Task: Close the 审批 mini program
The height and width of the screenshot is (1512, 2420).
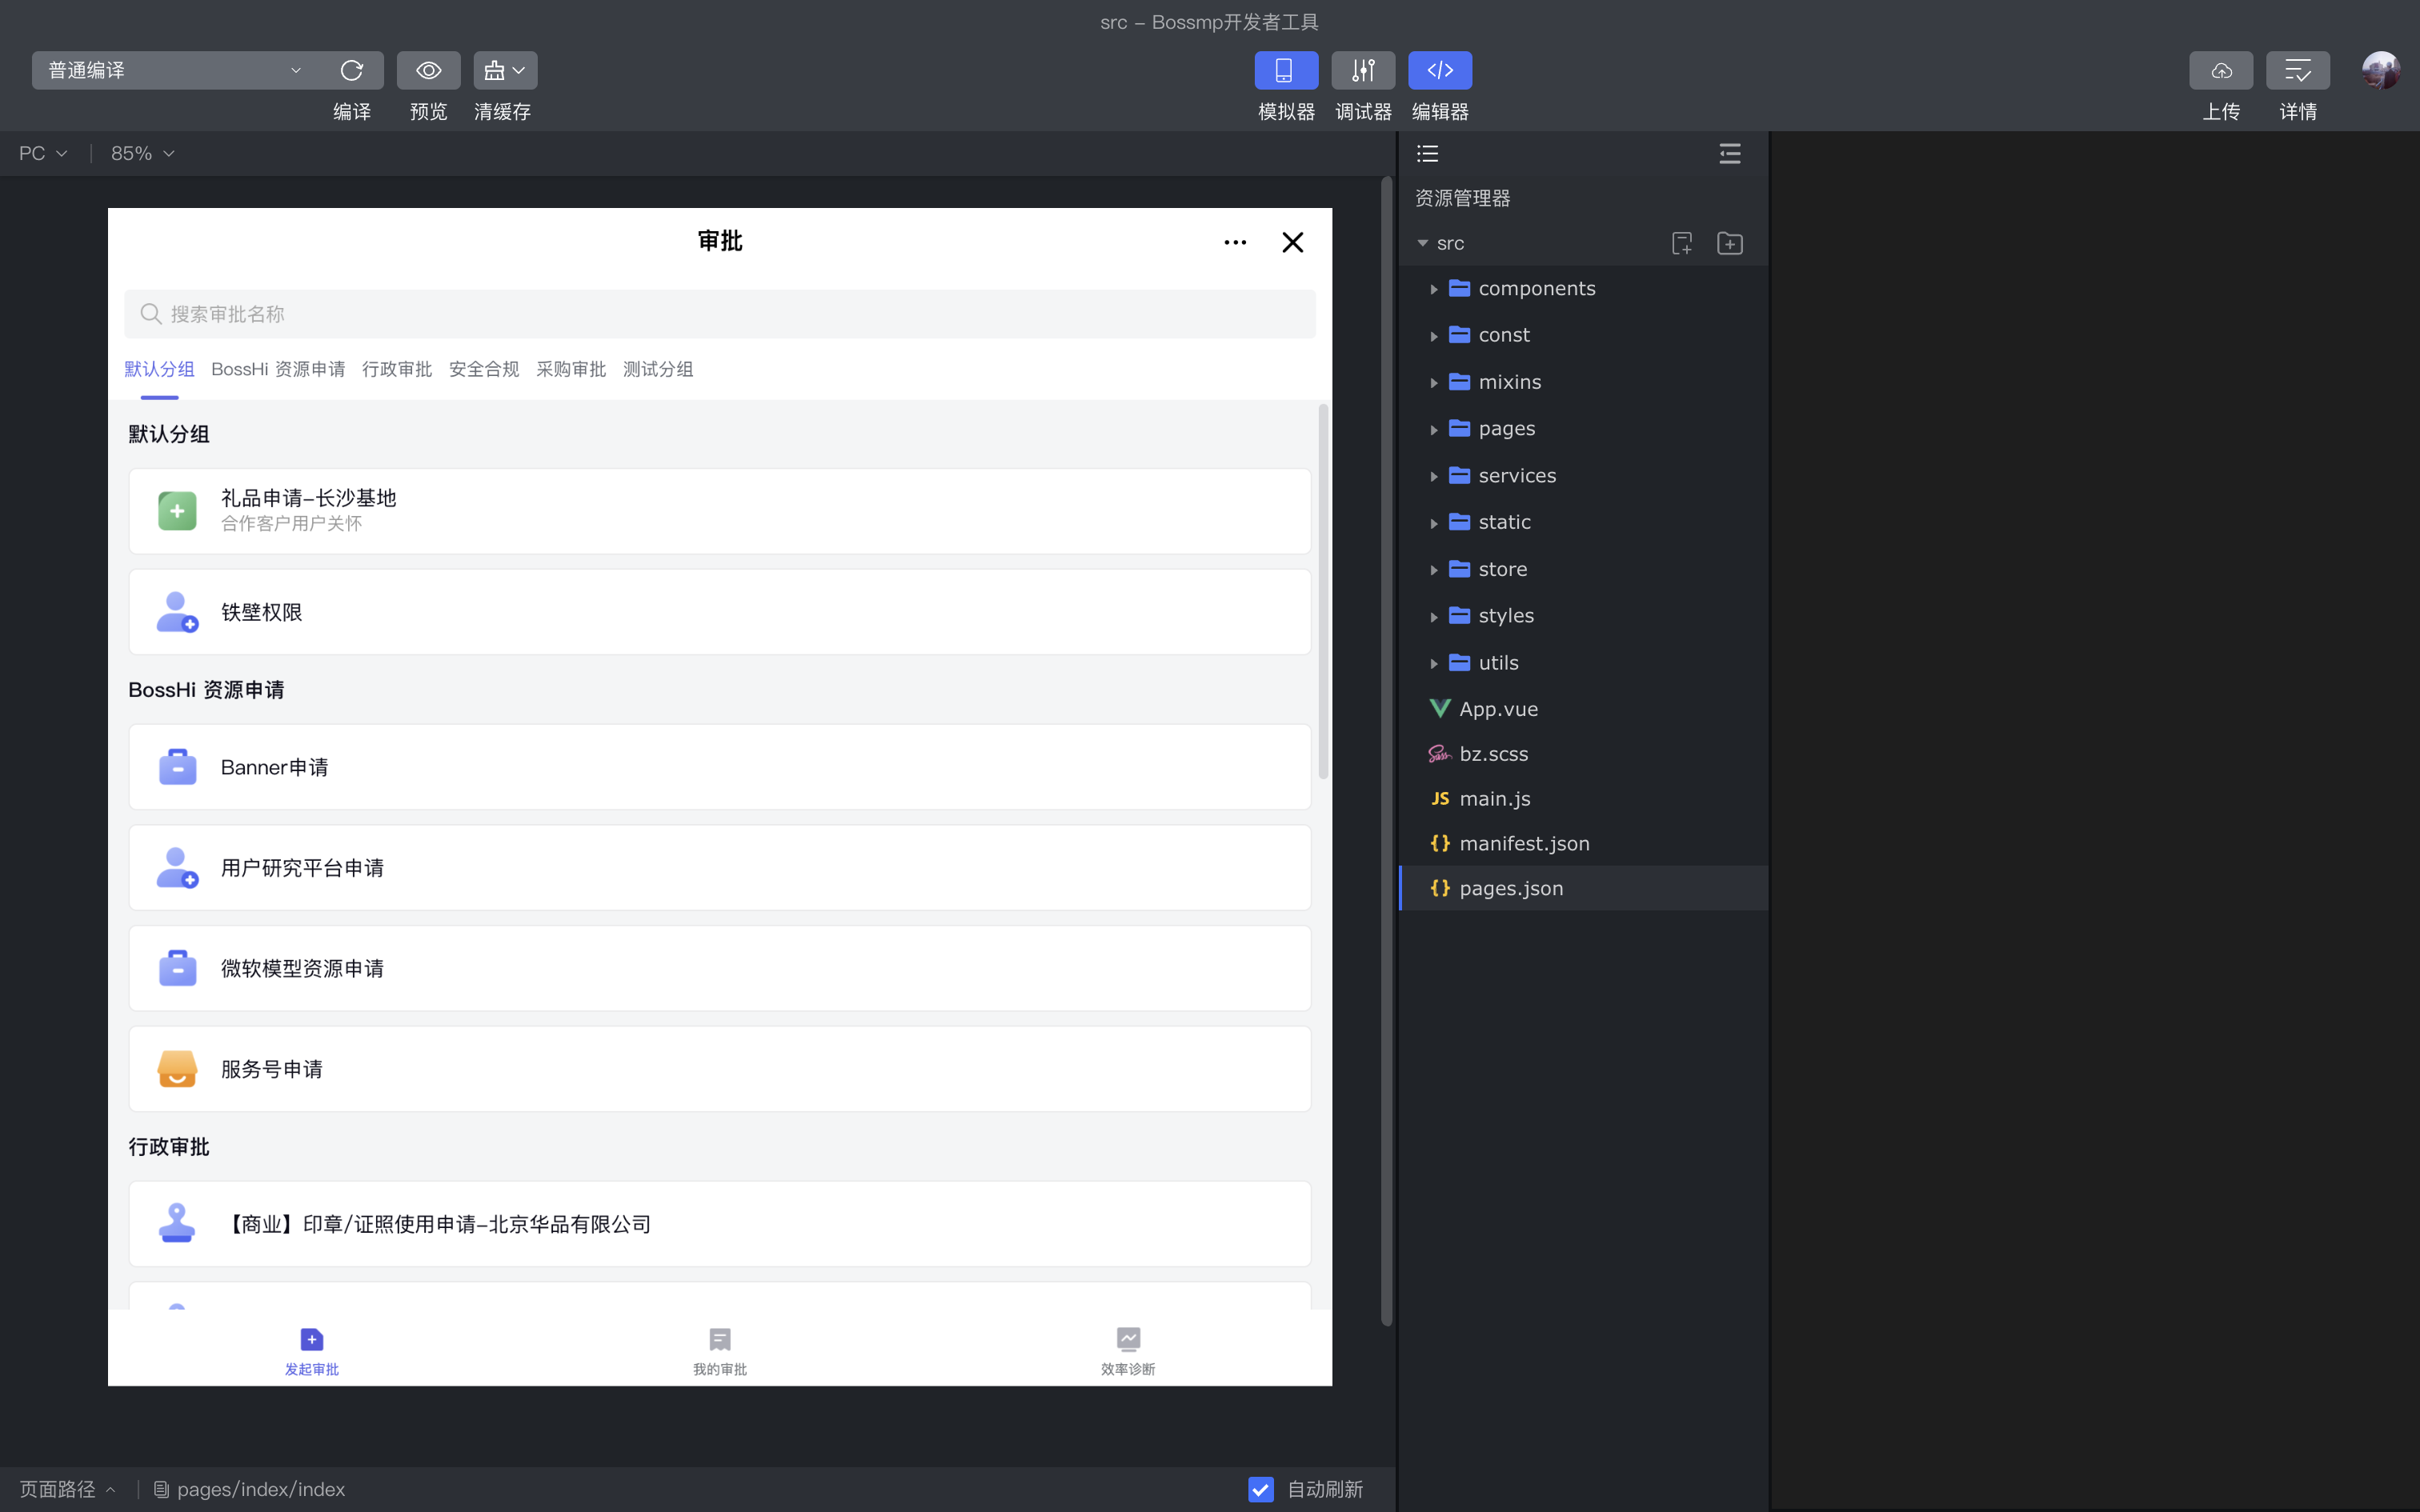Action: click(x=1292, y=242)
